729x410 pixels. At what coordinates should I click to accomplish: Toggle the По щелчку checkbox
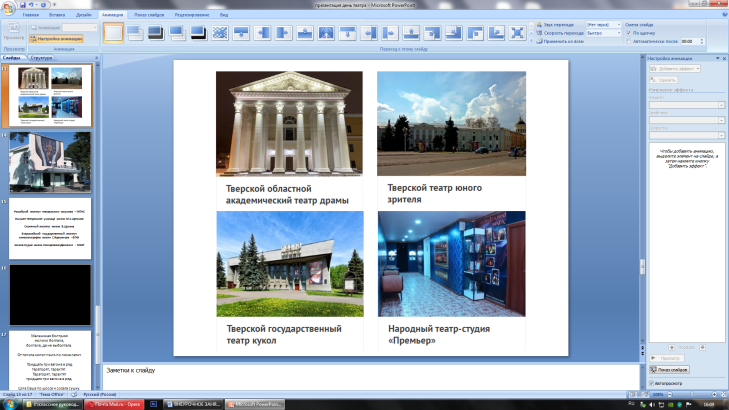coord(627,32)
